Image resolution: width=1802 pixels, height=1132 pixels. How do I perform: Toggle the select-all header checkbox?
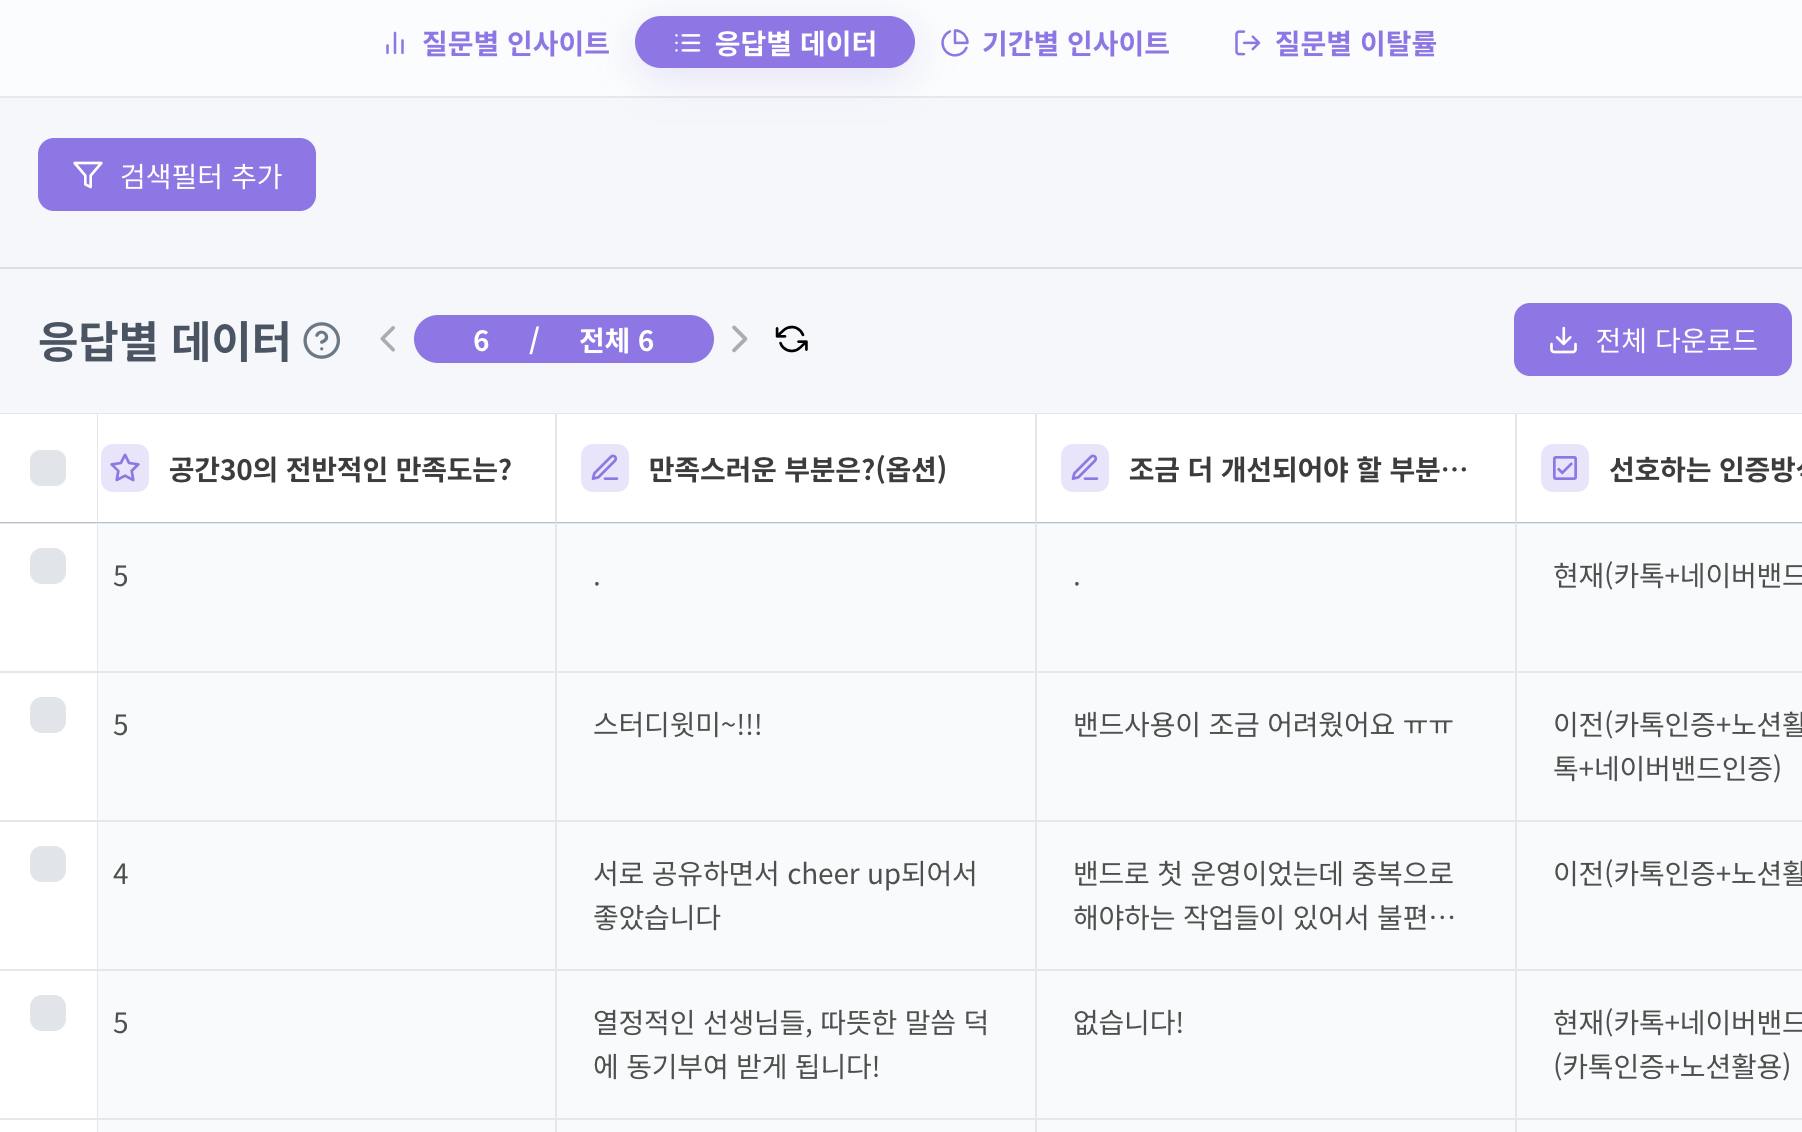click(x=48, y=468)
